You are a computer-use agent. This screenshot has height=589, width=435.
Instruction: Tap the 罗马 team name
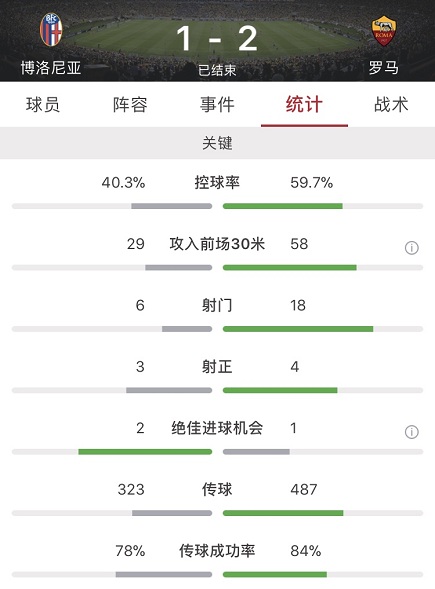(384, 68)
